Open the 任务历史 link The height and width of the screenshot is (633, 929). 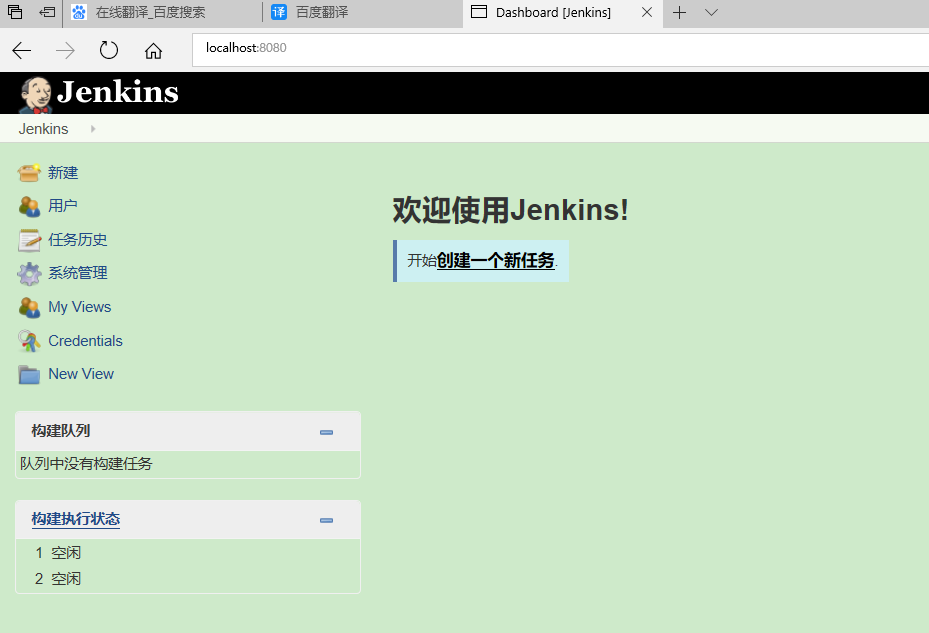[78, 239]
